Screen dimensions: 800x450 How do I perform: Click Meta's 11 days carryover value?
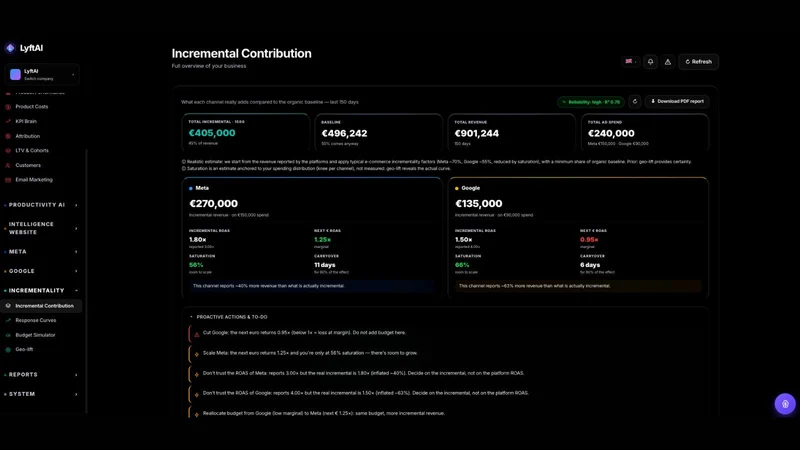coord(324,265)
